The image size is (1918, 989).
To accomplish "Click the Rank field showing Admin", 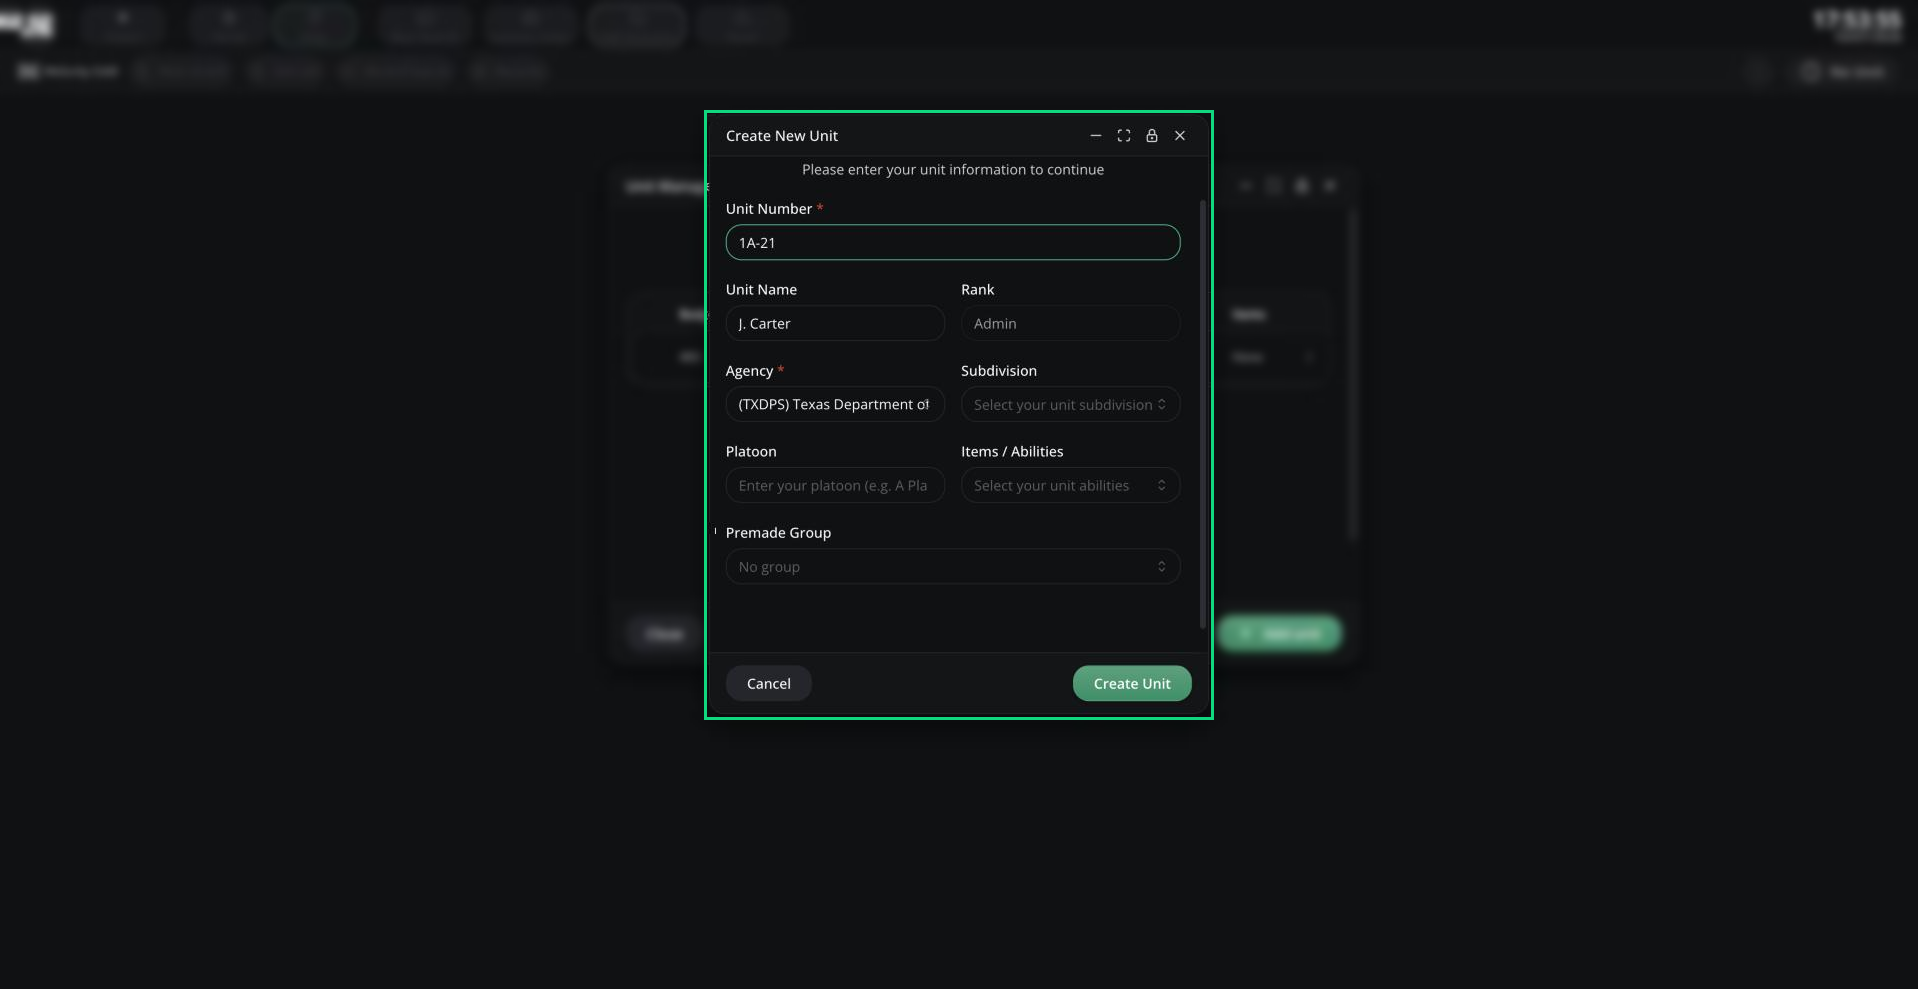I will click(x=1070, y=323).
